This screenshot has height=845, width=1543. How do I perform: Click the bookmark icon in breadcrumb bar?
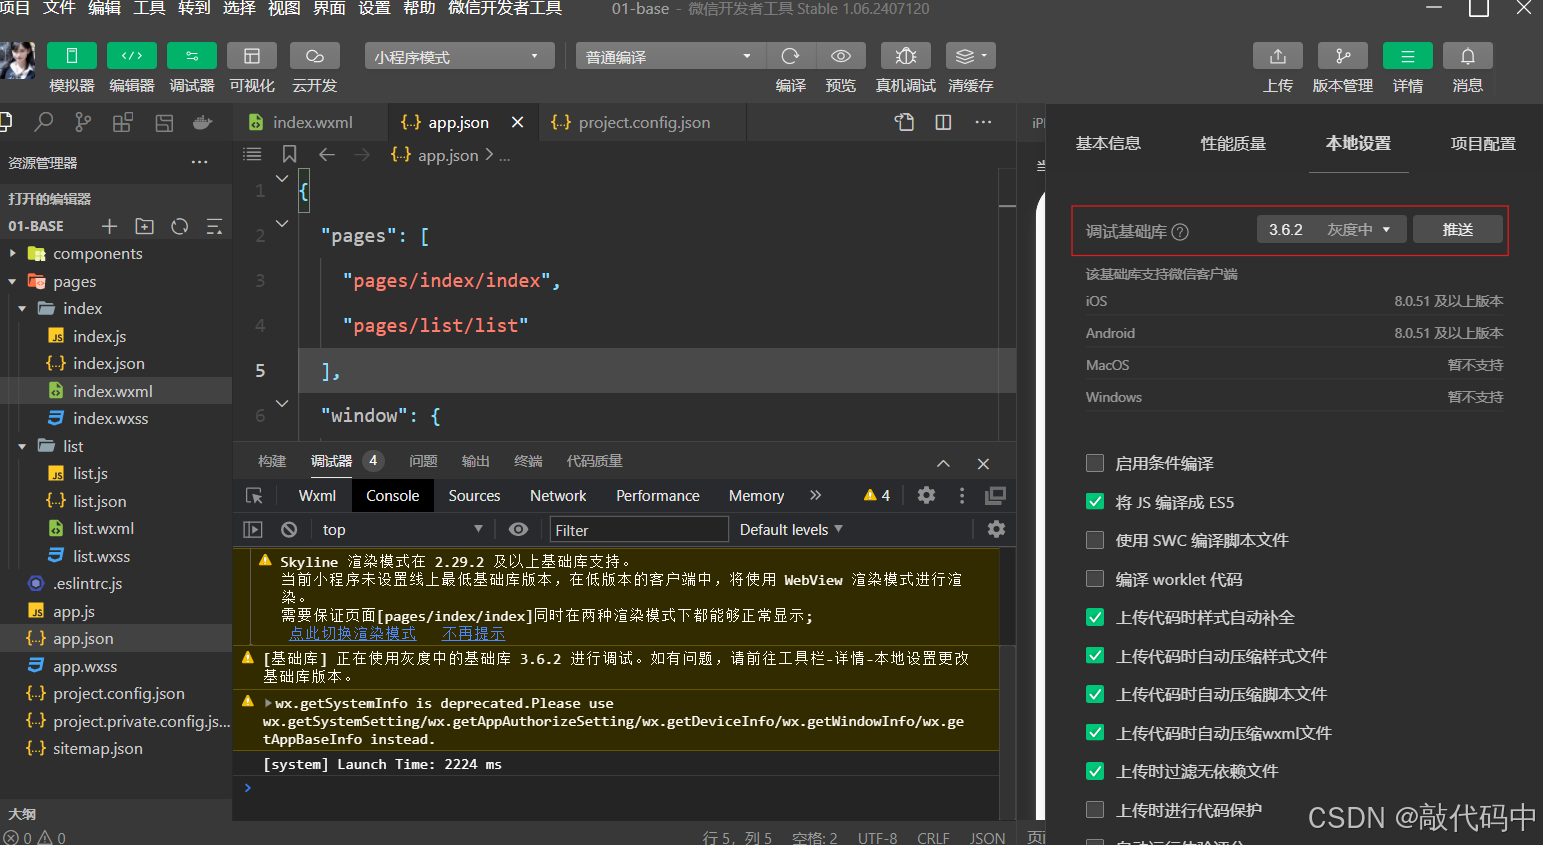289,154
